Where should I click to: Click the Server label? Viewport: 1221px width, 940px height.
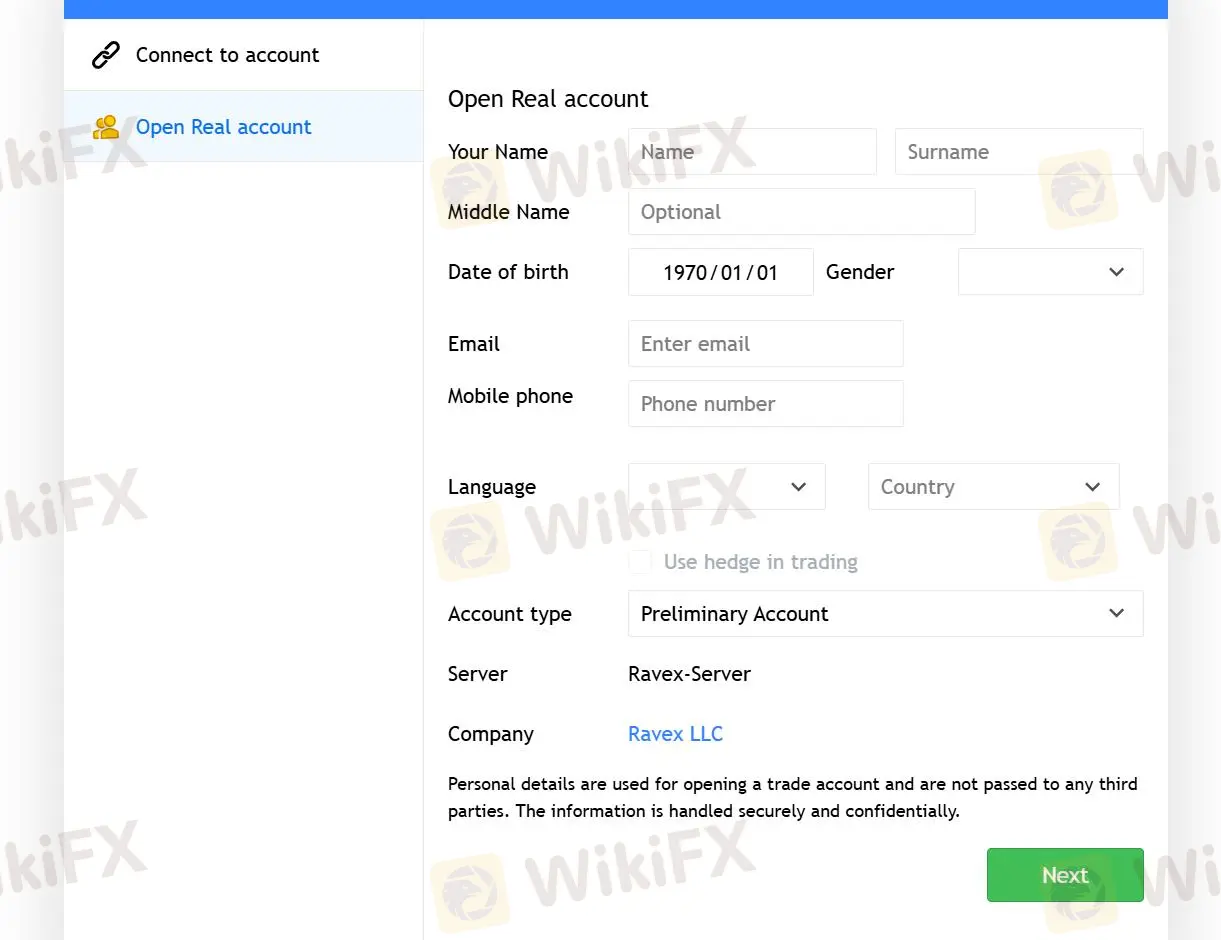tap(478, 674)
